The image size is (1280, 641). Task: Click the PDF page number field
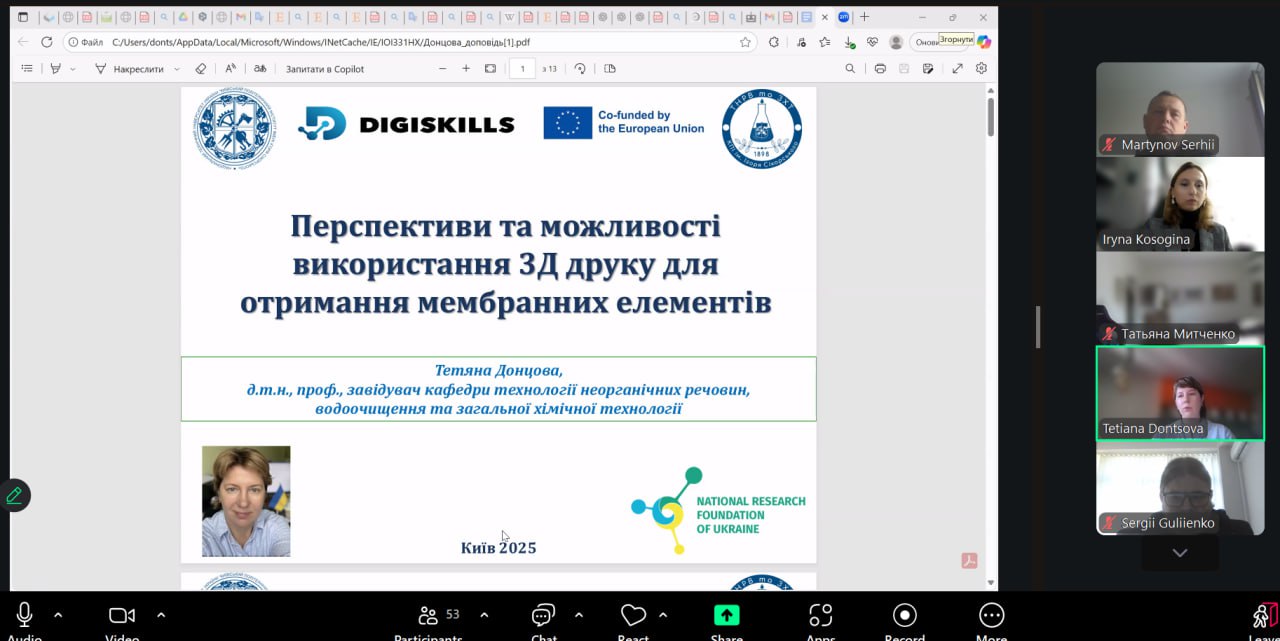522,69
